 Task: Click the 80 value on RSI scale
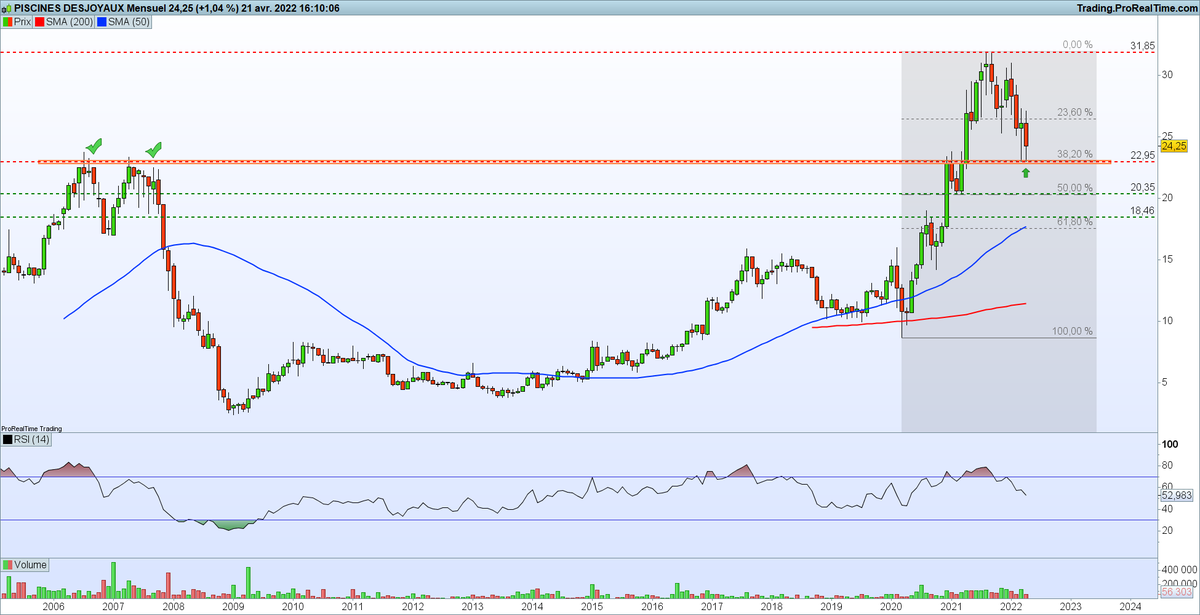point(1166,465)
